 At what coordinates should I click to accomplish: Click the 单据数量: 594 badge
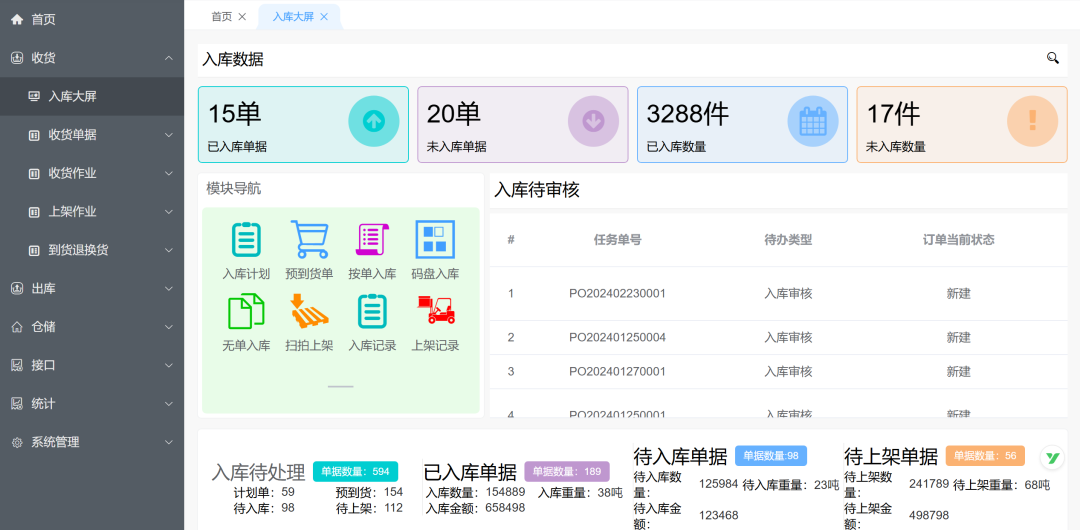coord(355,471)
